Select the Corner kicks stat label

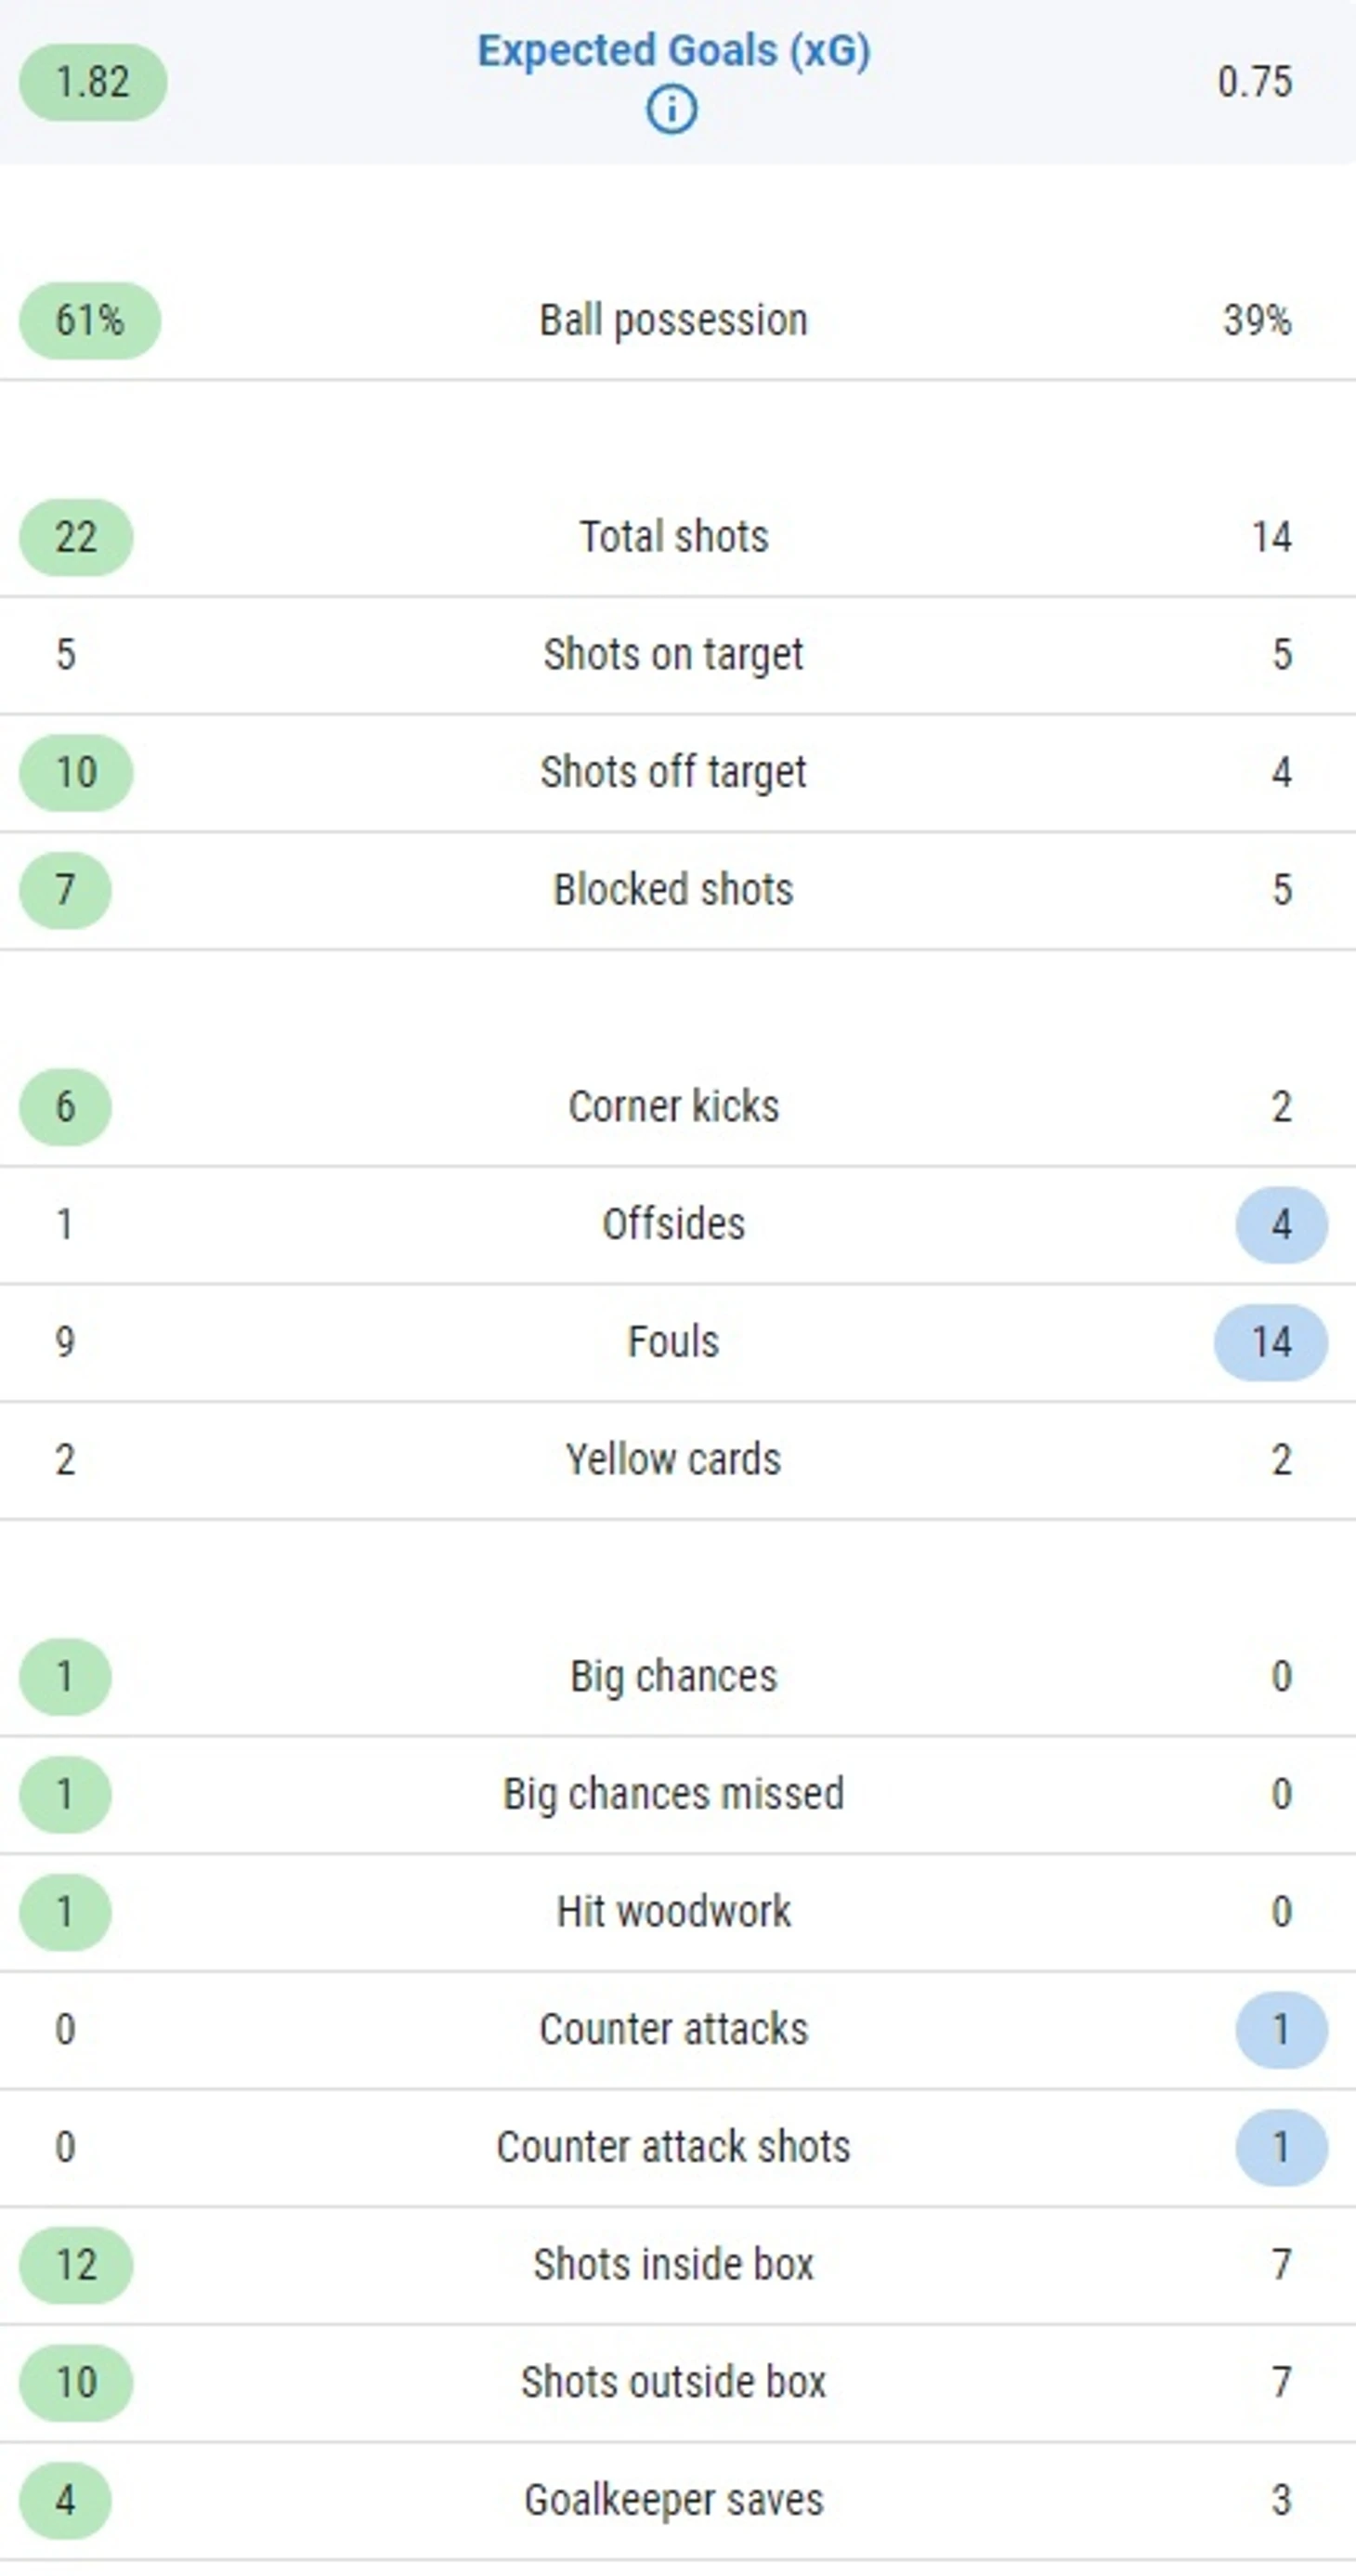click(x=673, y=1107)
